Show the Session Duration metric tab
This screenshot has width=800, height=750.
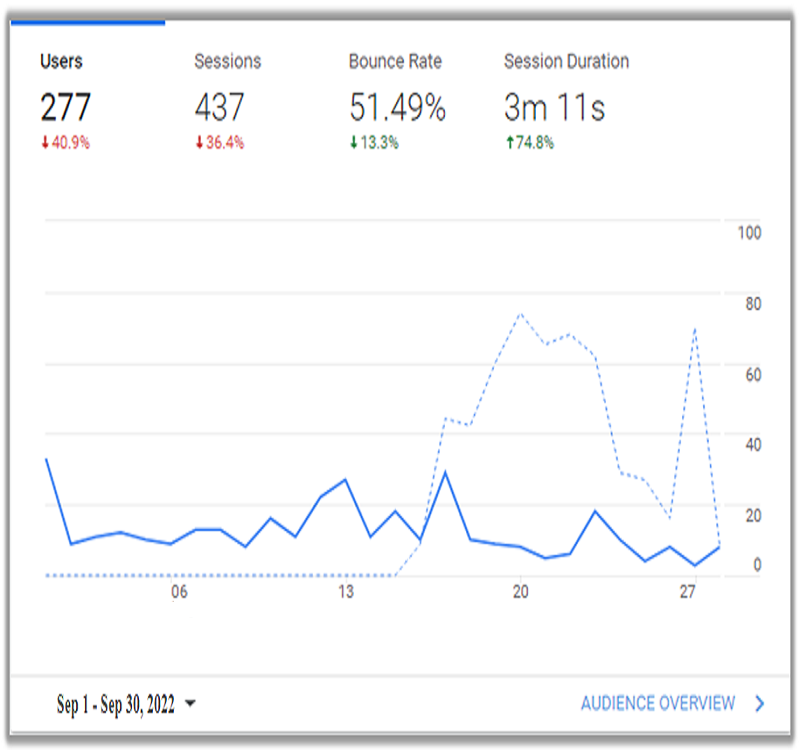point(566,61)
